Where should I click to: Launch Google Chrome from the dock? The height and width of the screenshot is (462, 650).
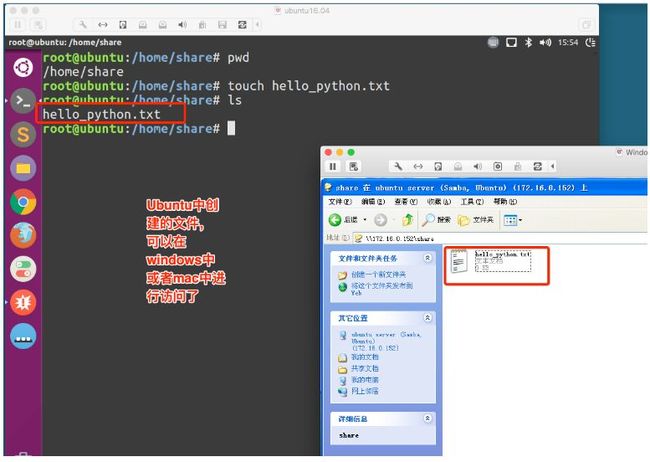tap(23, 202)
